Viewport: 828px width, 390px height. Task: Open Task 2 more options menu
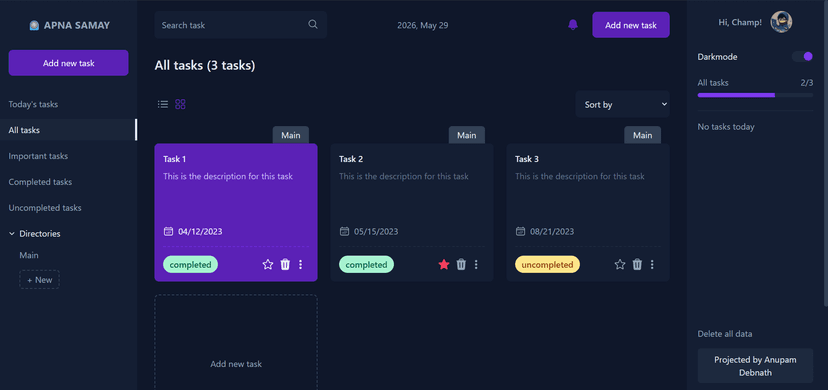tap(476, 264)
